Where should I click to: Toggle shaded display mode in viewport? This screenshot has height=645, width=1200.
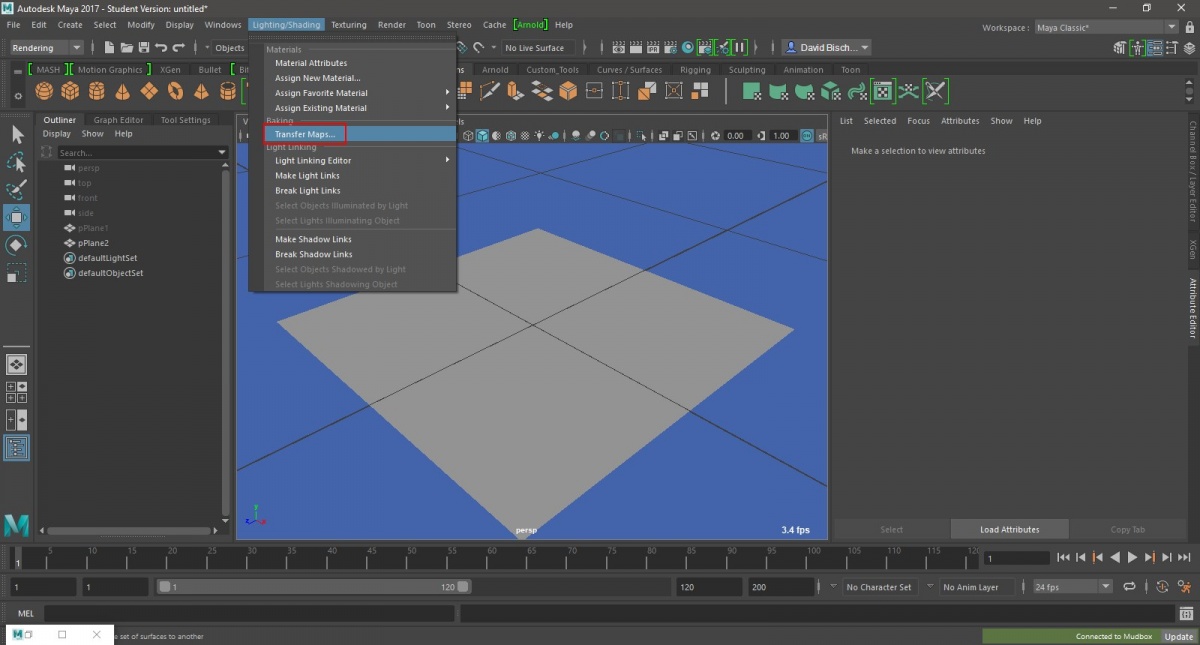482,135
